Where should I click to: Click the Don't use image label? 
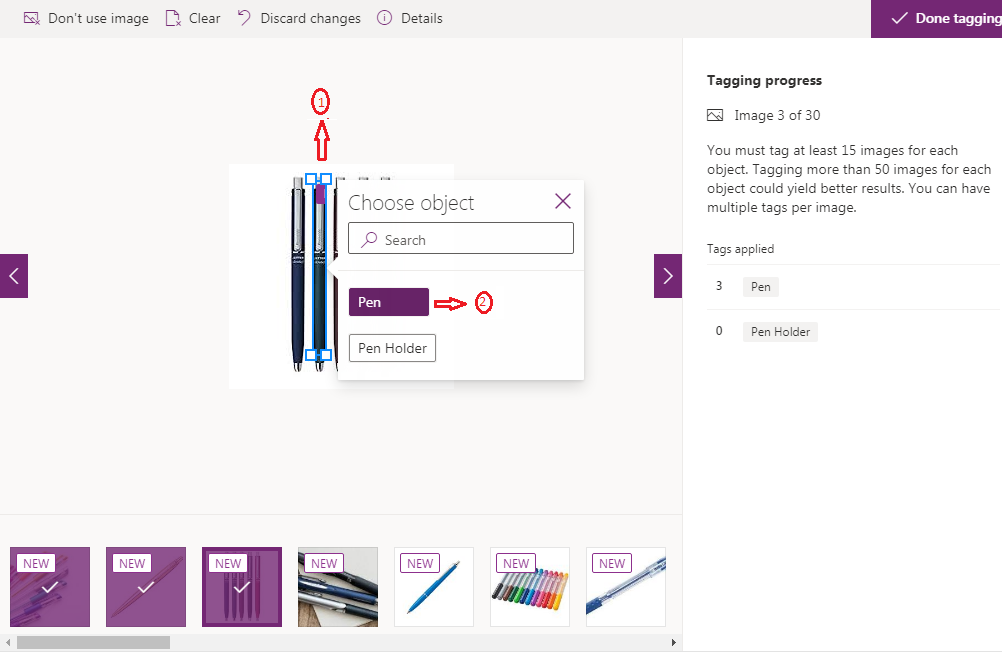point(98,19)
